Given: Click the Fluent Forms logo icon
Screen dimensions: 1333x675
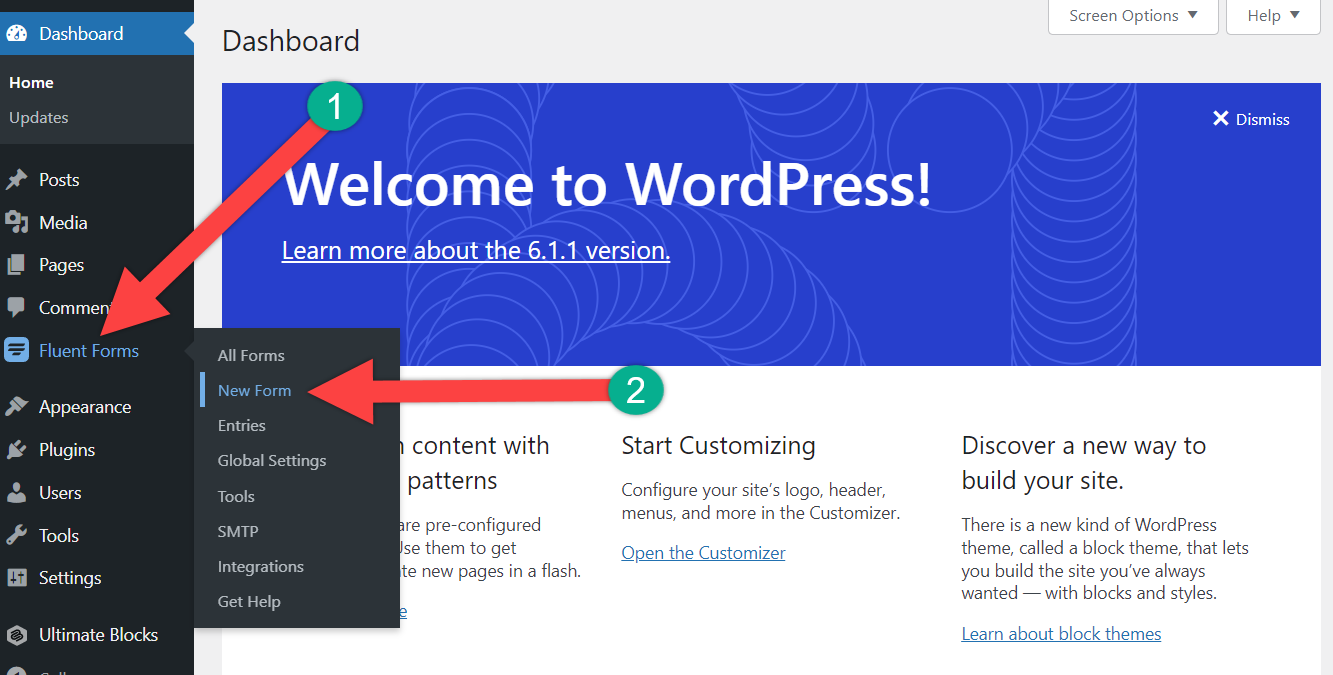Looking at the screenshot, I should (x=16, y=350).
